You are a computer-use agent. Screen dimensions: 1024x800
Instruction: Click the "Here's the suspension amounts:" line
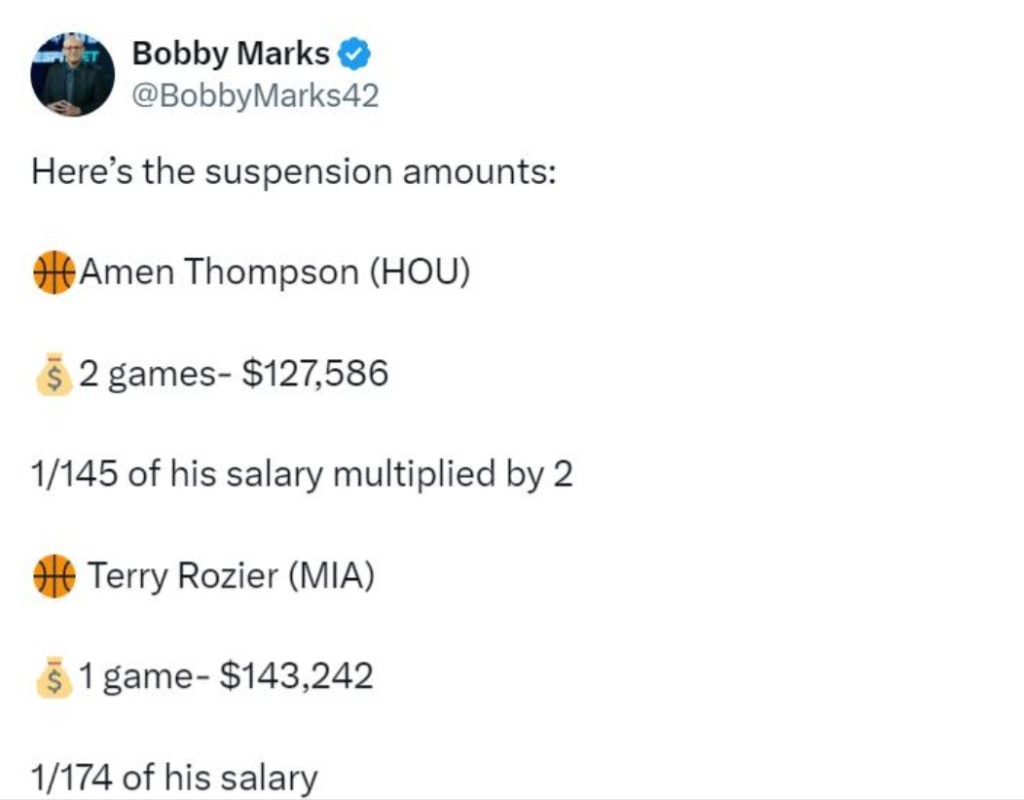pyautogui.click(x=293, y=172)
